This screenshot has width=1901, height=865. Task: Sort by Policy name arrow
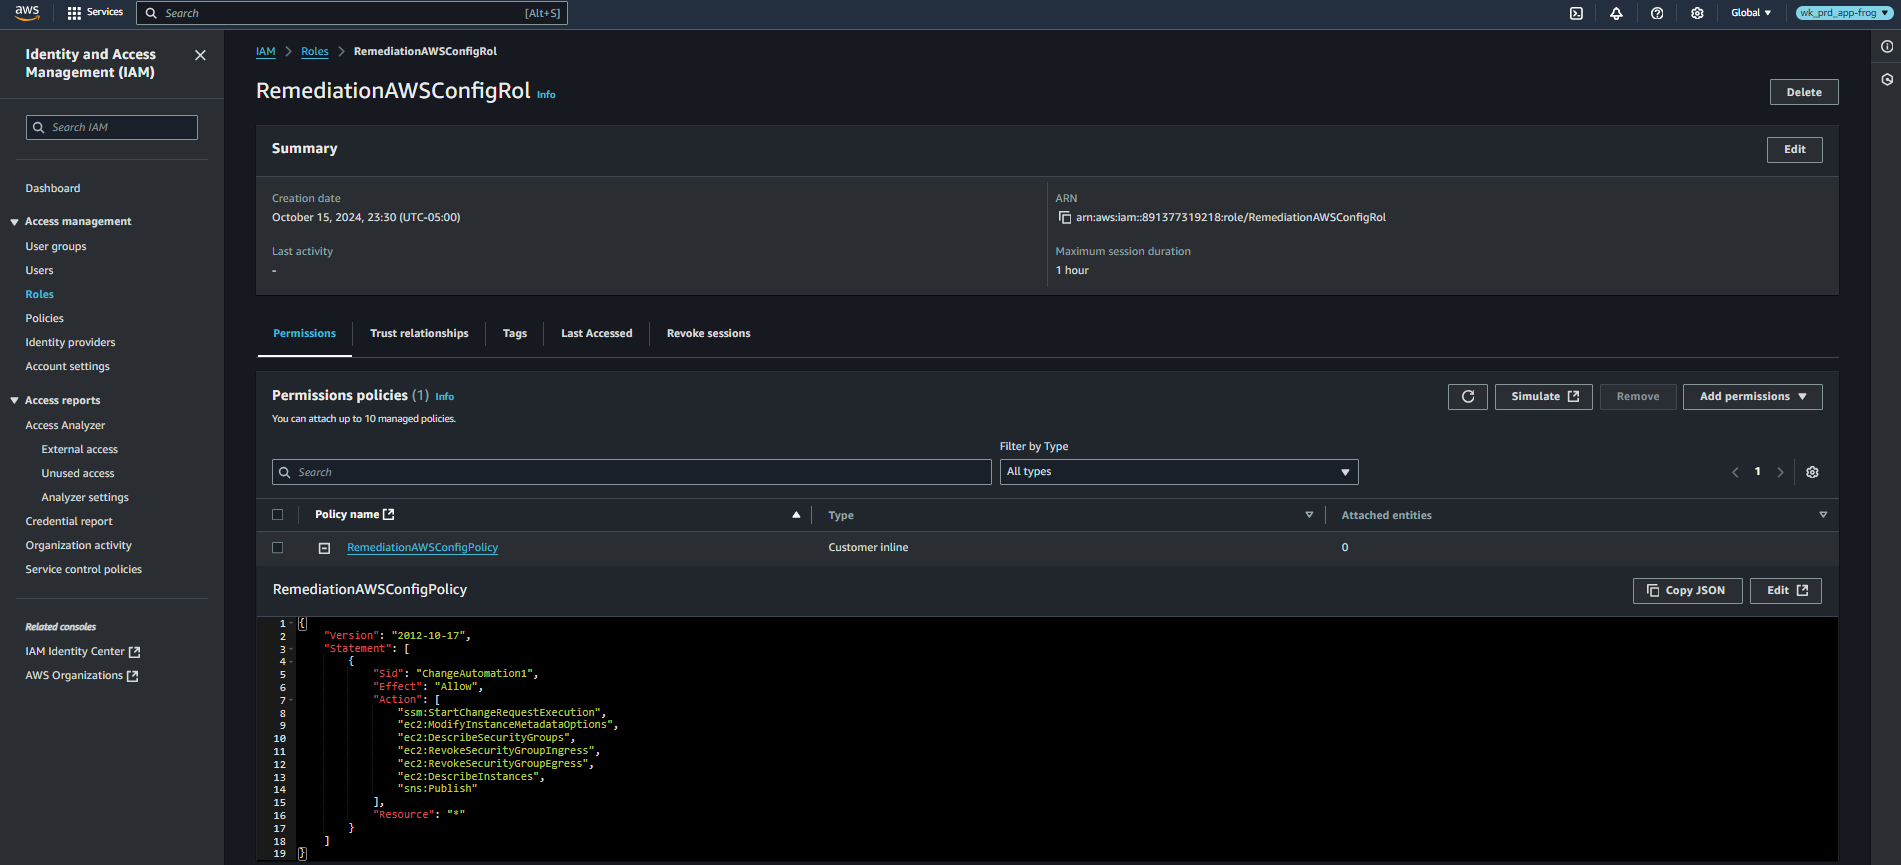pos(796,515)
